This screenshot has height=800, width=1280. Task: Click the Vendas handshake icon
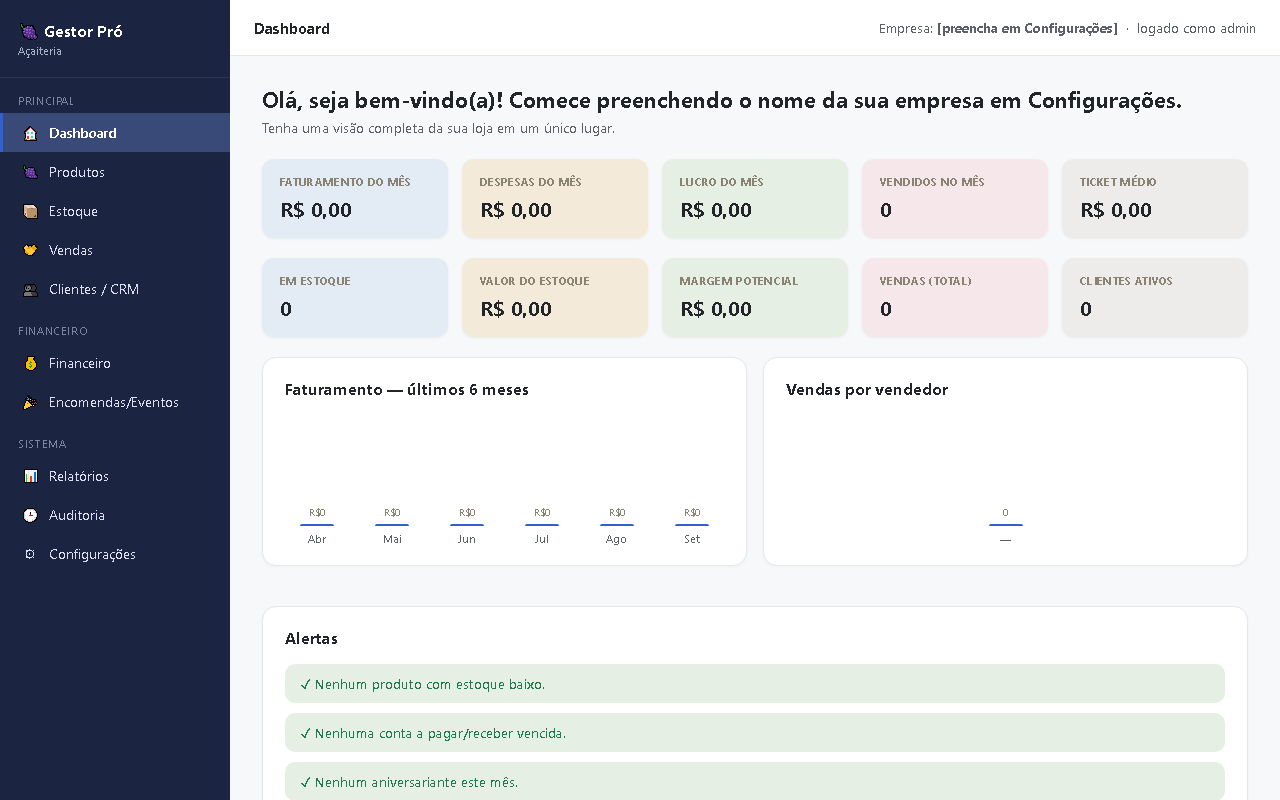click(30, 250)
